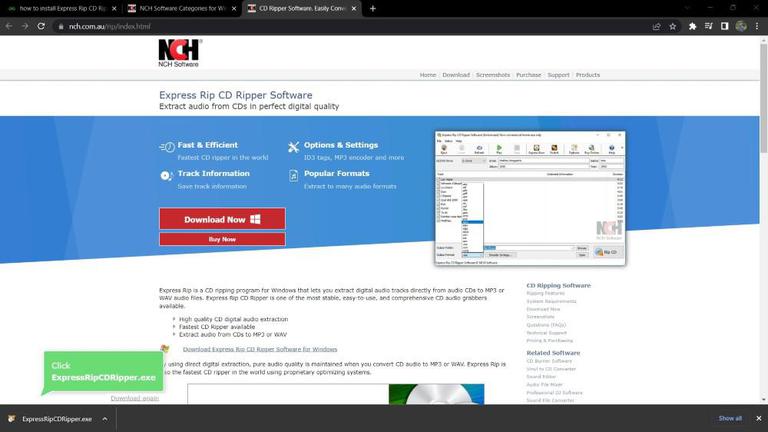Open Technical Support sidebar link
Viewport: 768px width, 432px height.
pyautogui.click(x=547, y=333)
